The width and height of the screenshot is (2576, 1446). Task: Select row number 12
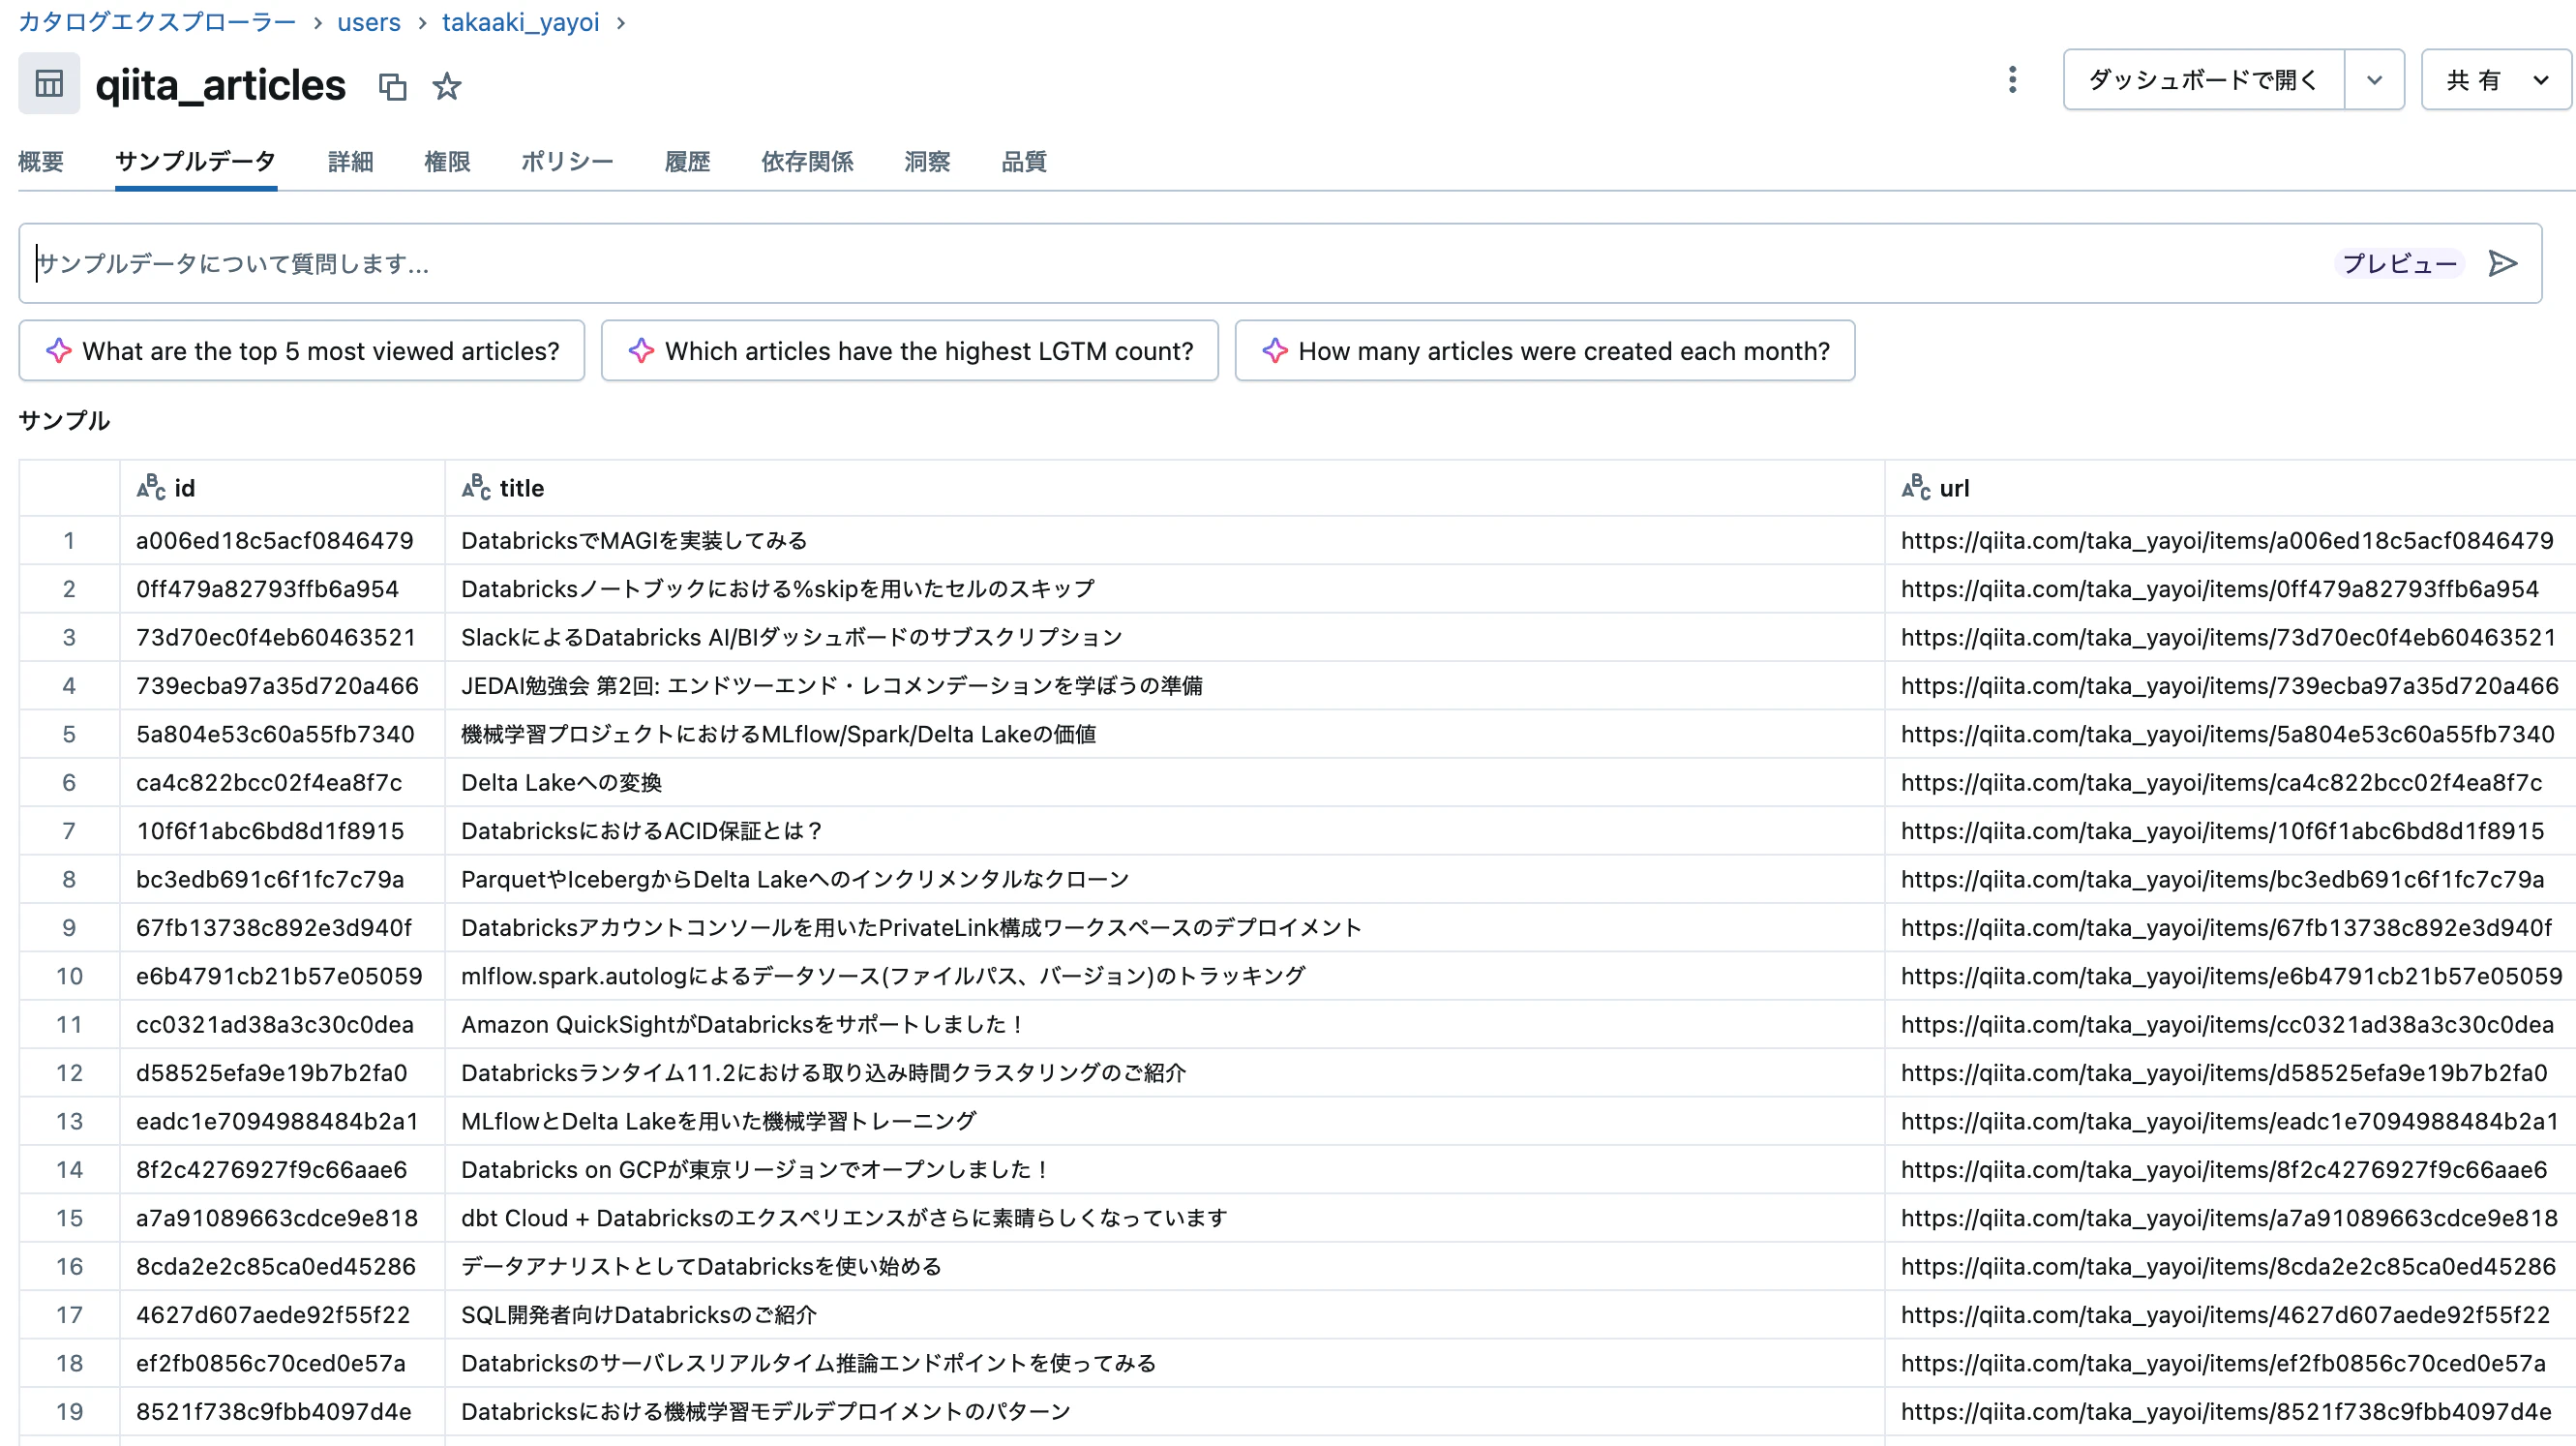point(69,1073)
